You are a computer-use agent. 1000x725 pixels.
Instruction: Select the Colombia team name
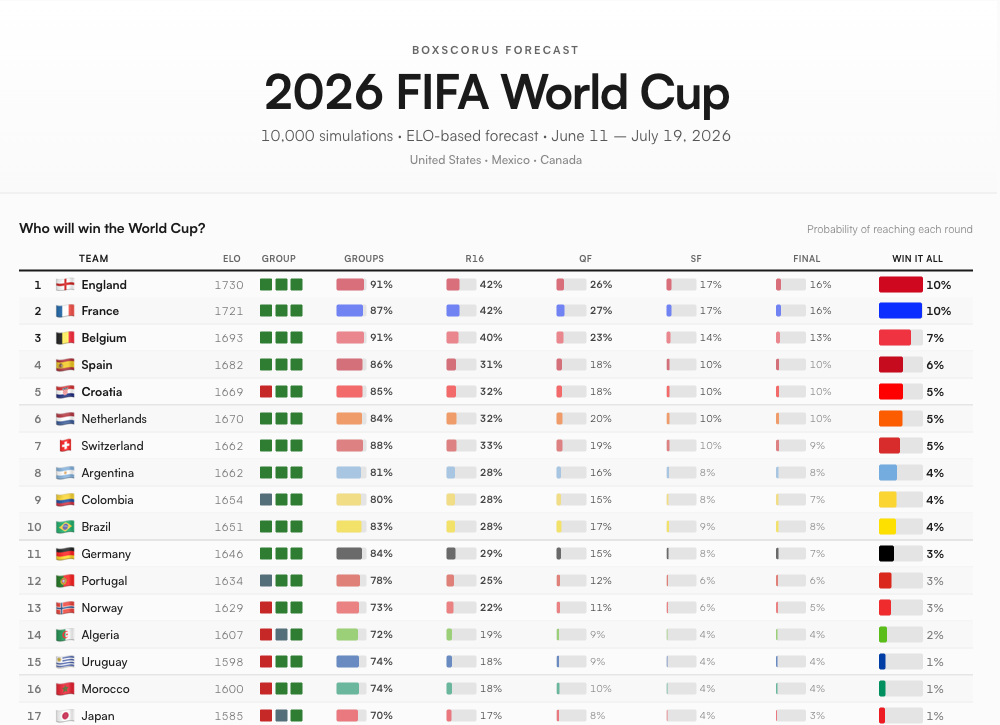pyautogui.click(x=108, y=500)
